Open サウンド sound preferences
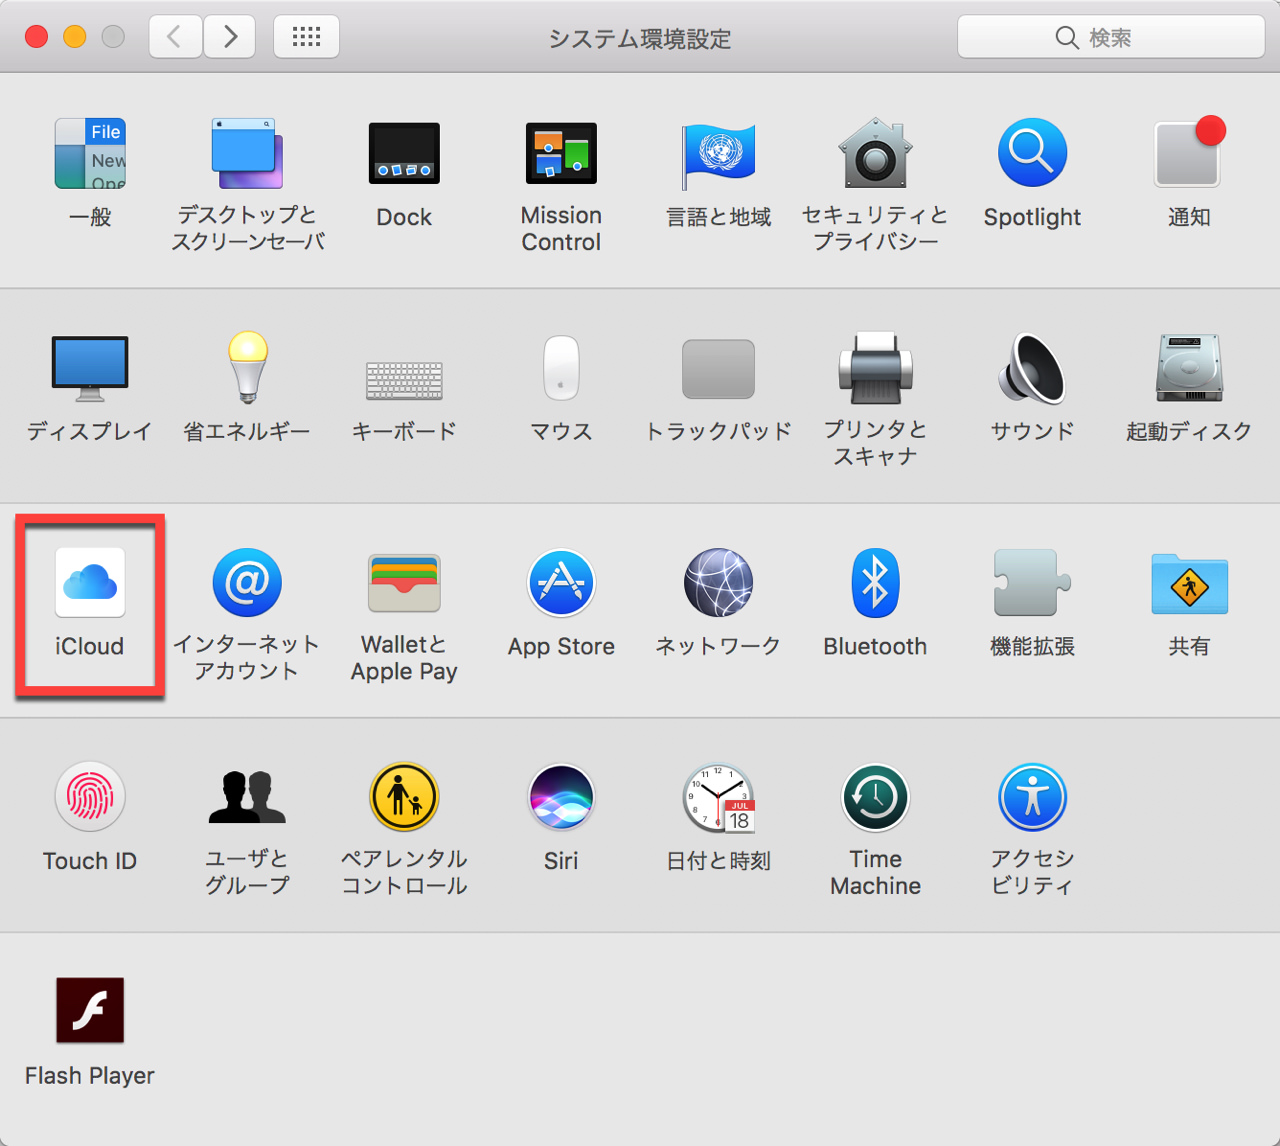 click(1032, 368)
